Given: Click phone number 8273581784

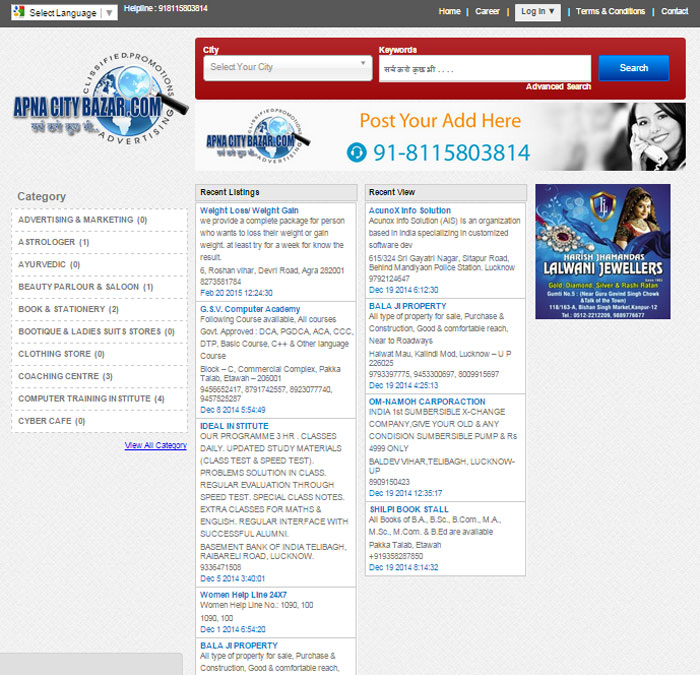Looking at the screenshot, I should pyautogui.click(x=221, y=282).
